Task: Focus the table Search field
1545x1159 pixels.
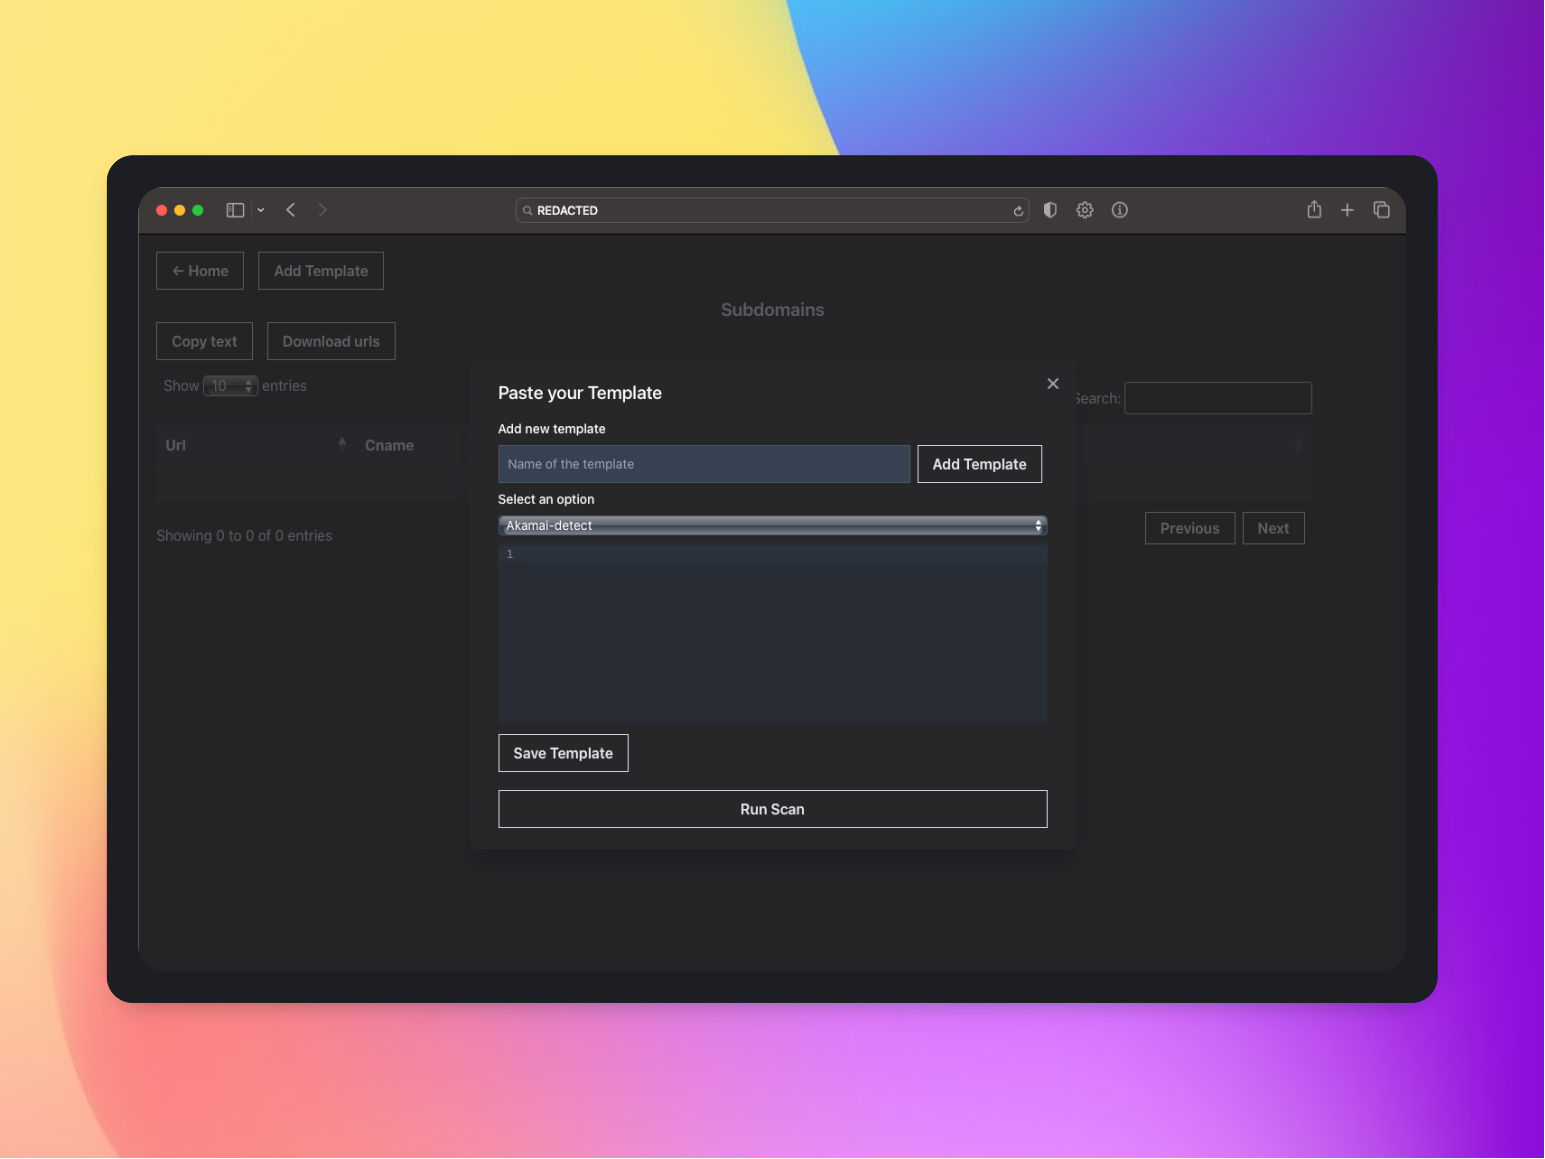Action: tap(1218, 398)
